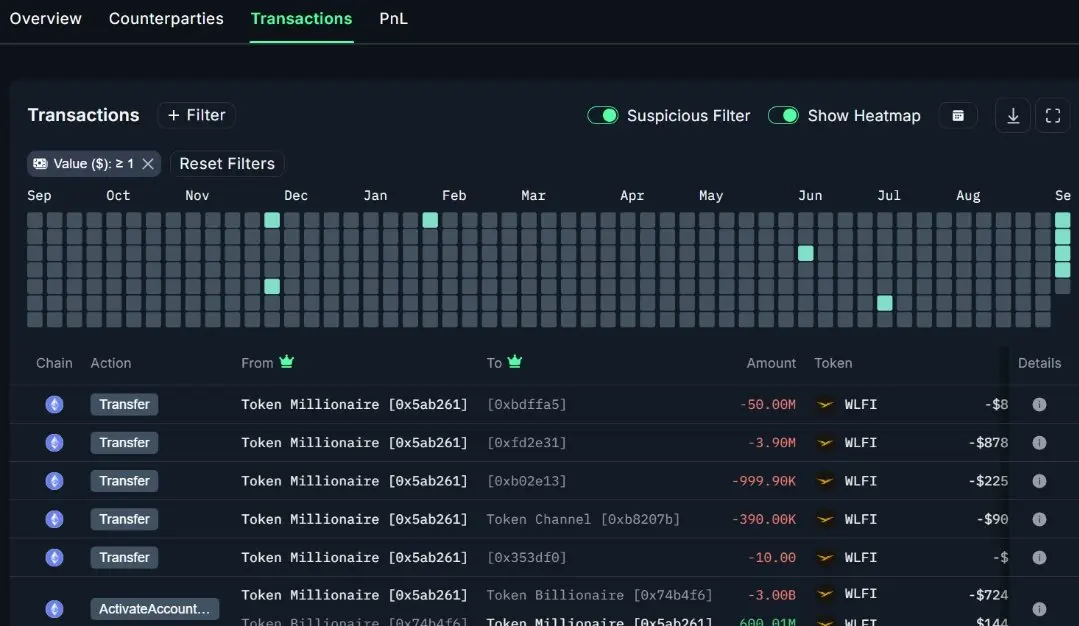Expand the panel to fullscreen
This screenshot has height=626, width=1079.
click(1053, 116)
